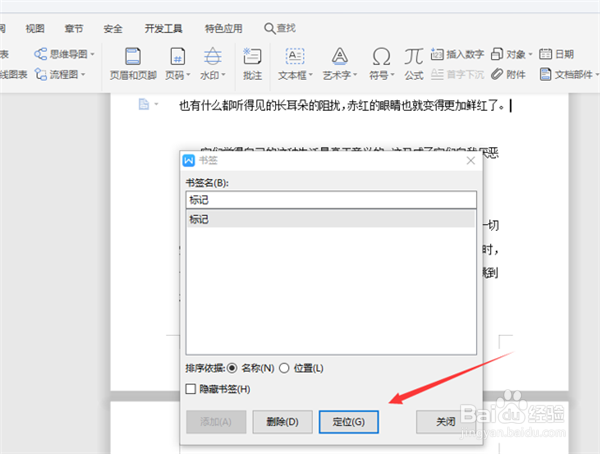Viewport: 600px width, 454px height.
Task: Select the 位置(L) sort radio button
Action: pyautogui.click(x=284, y=368)
